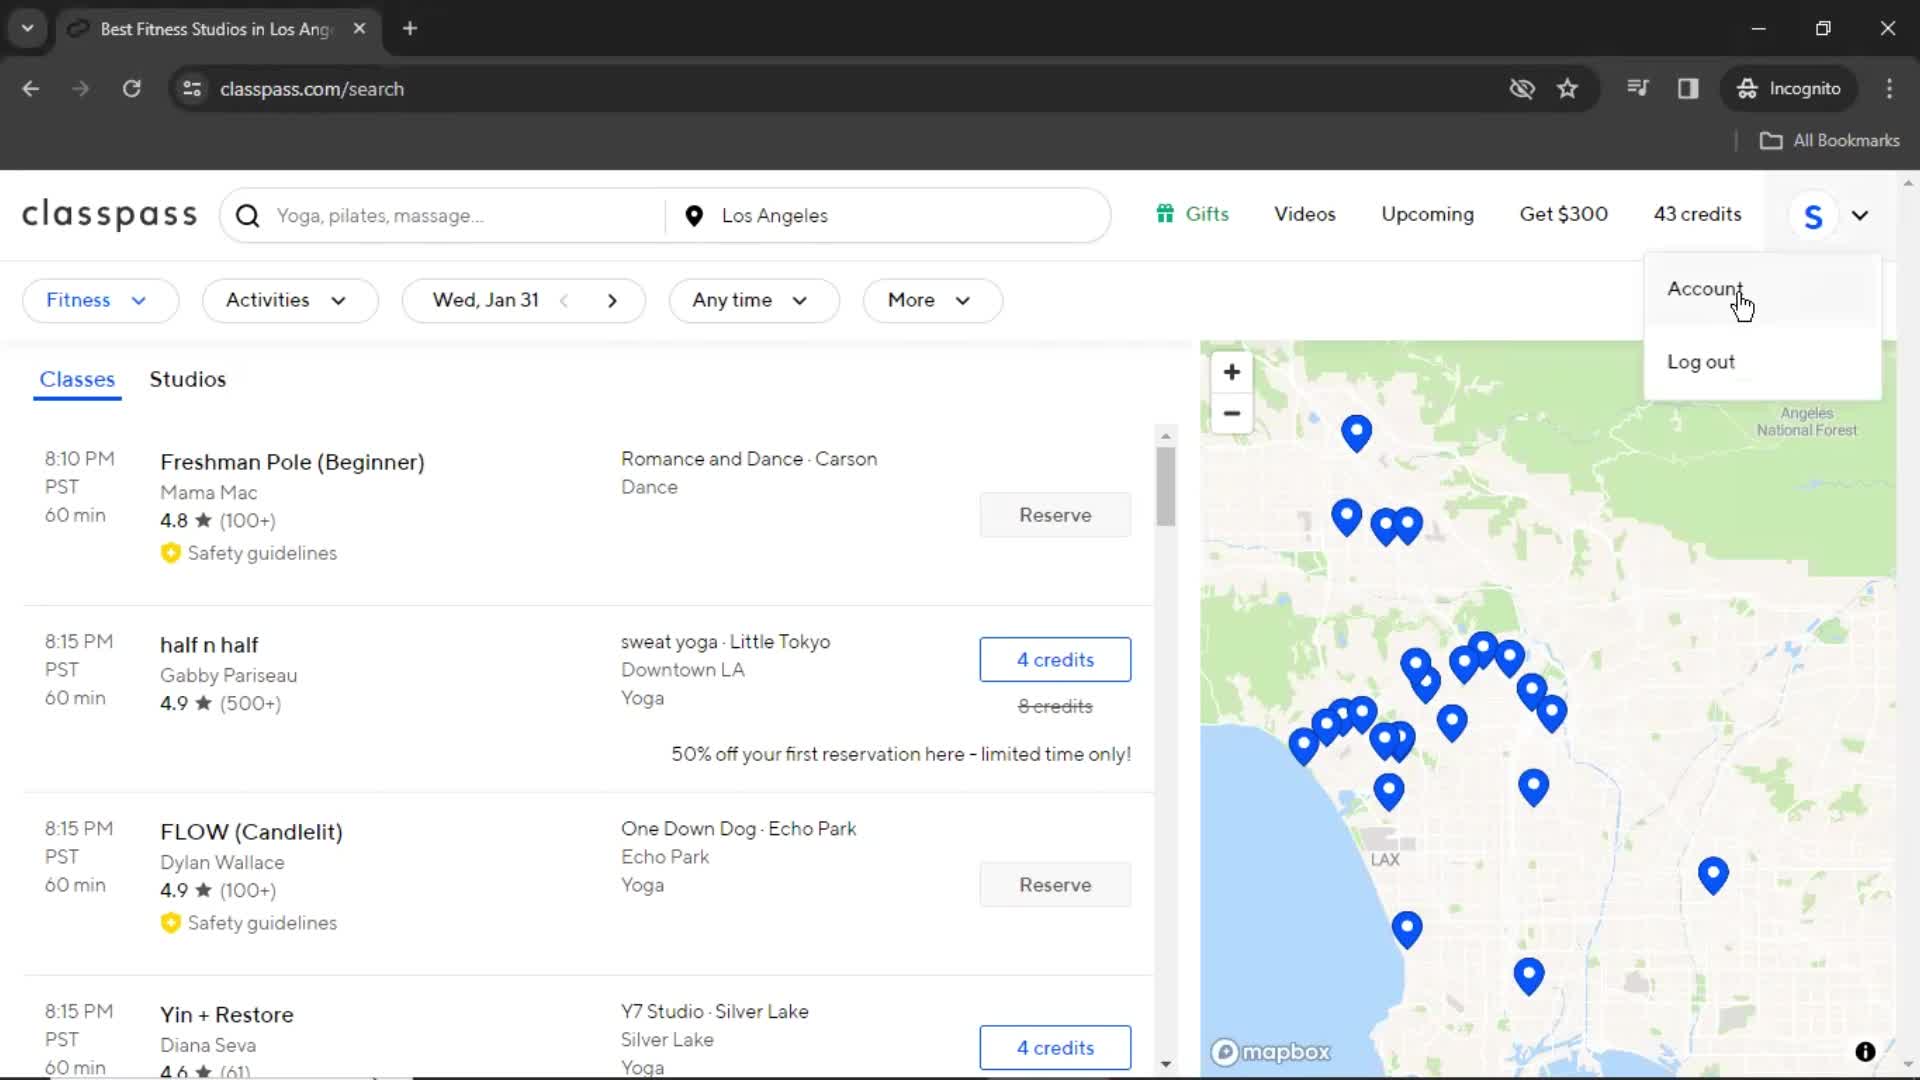Click the ClassPass home logo icon
The image size is (1920, 1080).
109,215
